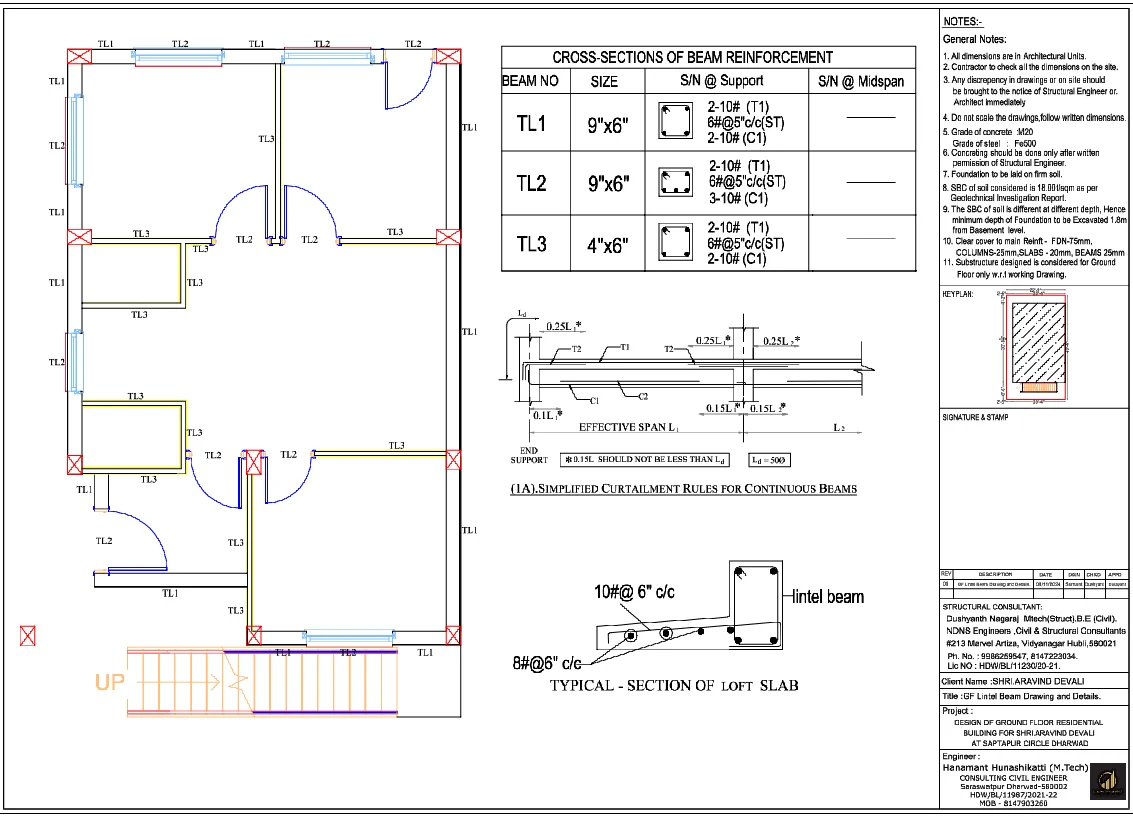Click the Grade of concrete :M20 note
The width and height of the screenshot is (1133, 816).
[988, 132]
